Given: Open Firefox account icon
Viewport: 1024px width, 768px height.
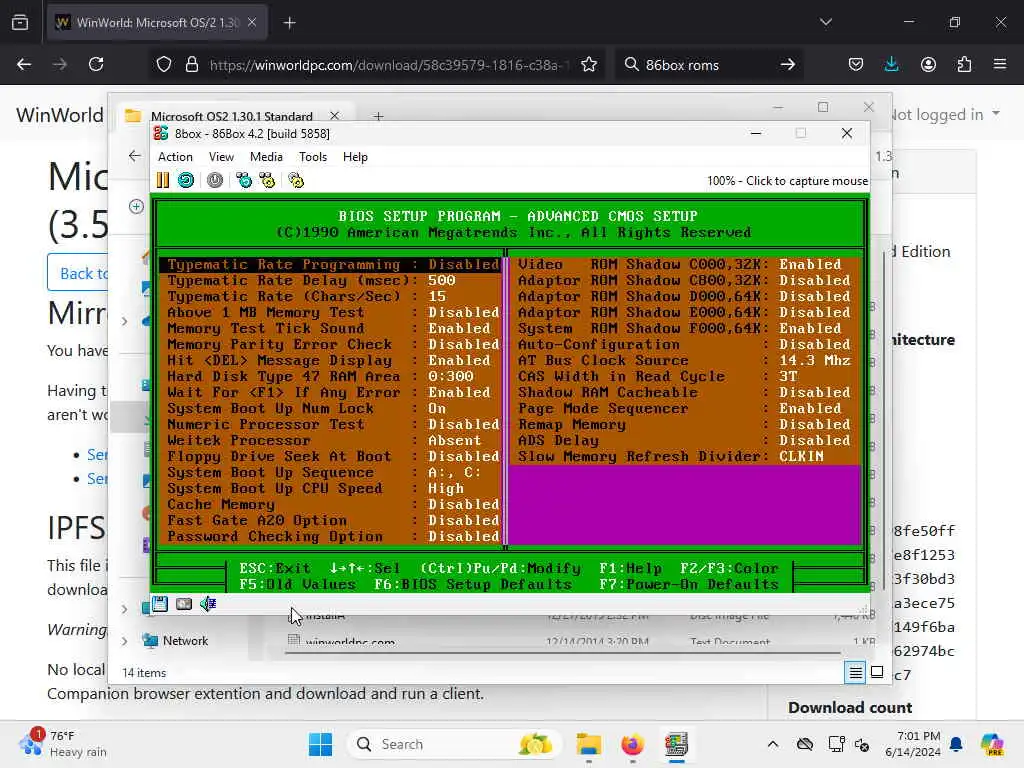Looking at the screenshot, I should [928, 64].
